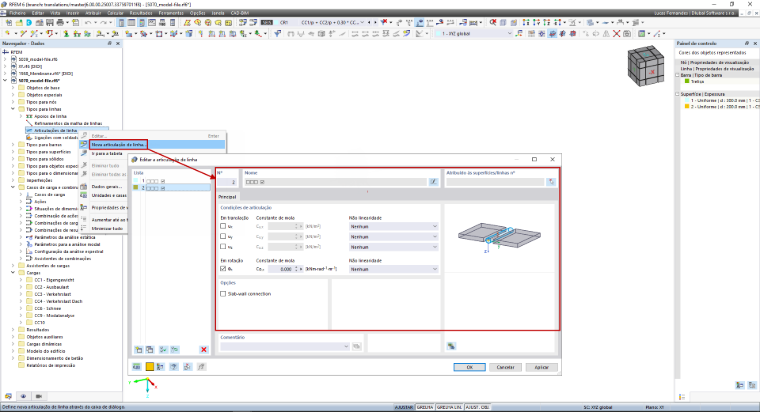Delete selected item with red X in dialog
Screen dimensions: 760x412
click(x=204, y=349)
